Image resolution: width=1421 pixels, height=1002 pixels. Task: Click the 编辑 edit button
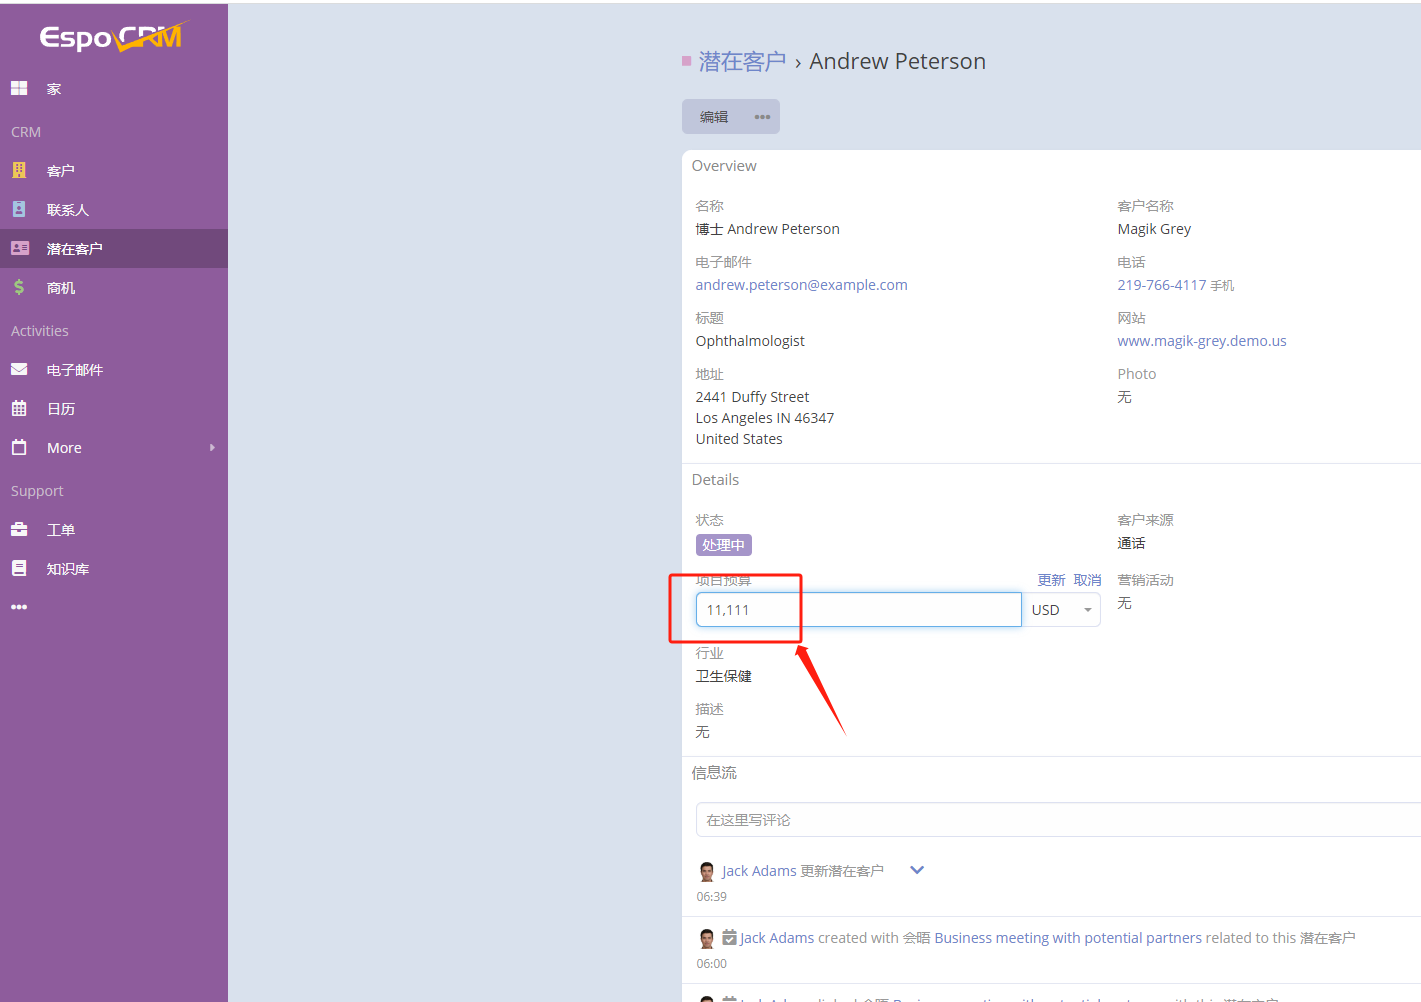click(714, 117)
